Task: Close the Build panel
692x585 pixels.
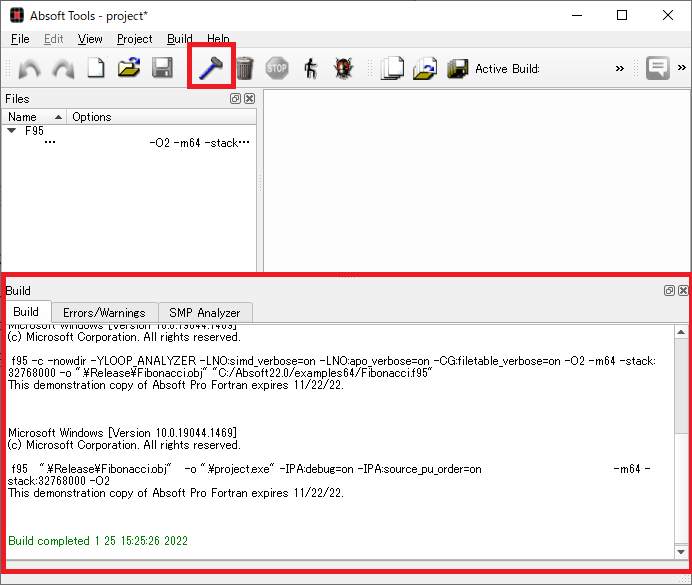Action: tap(683, 290)
